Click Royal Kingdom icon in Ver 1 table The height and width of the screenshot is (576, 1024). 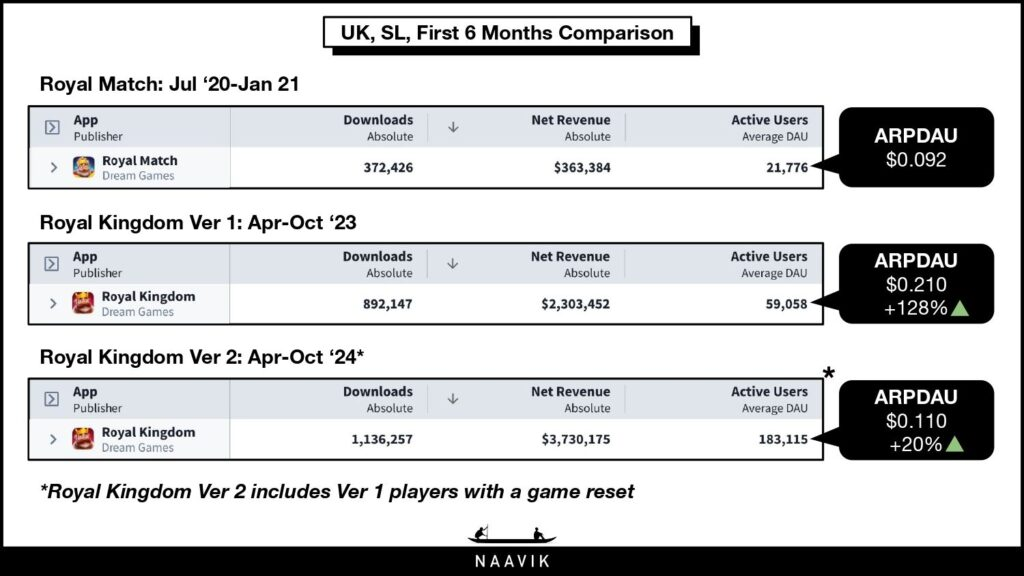(83, 304)
